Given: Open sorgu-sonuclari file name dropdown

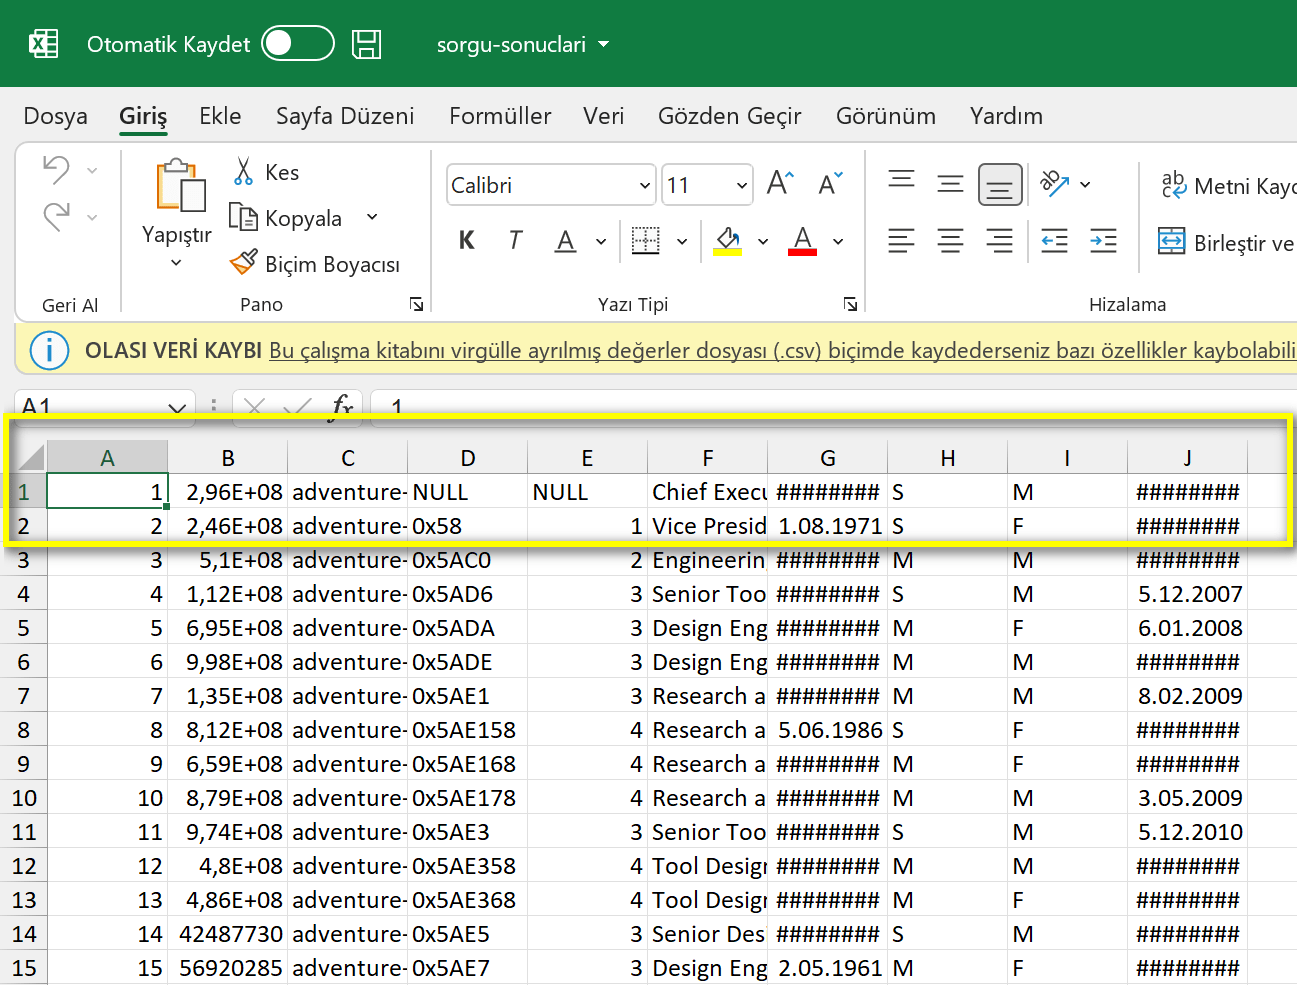Looking at the screenshot, I should click(x=603, y=44).
